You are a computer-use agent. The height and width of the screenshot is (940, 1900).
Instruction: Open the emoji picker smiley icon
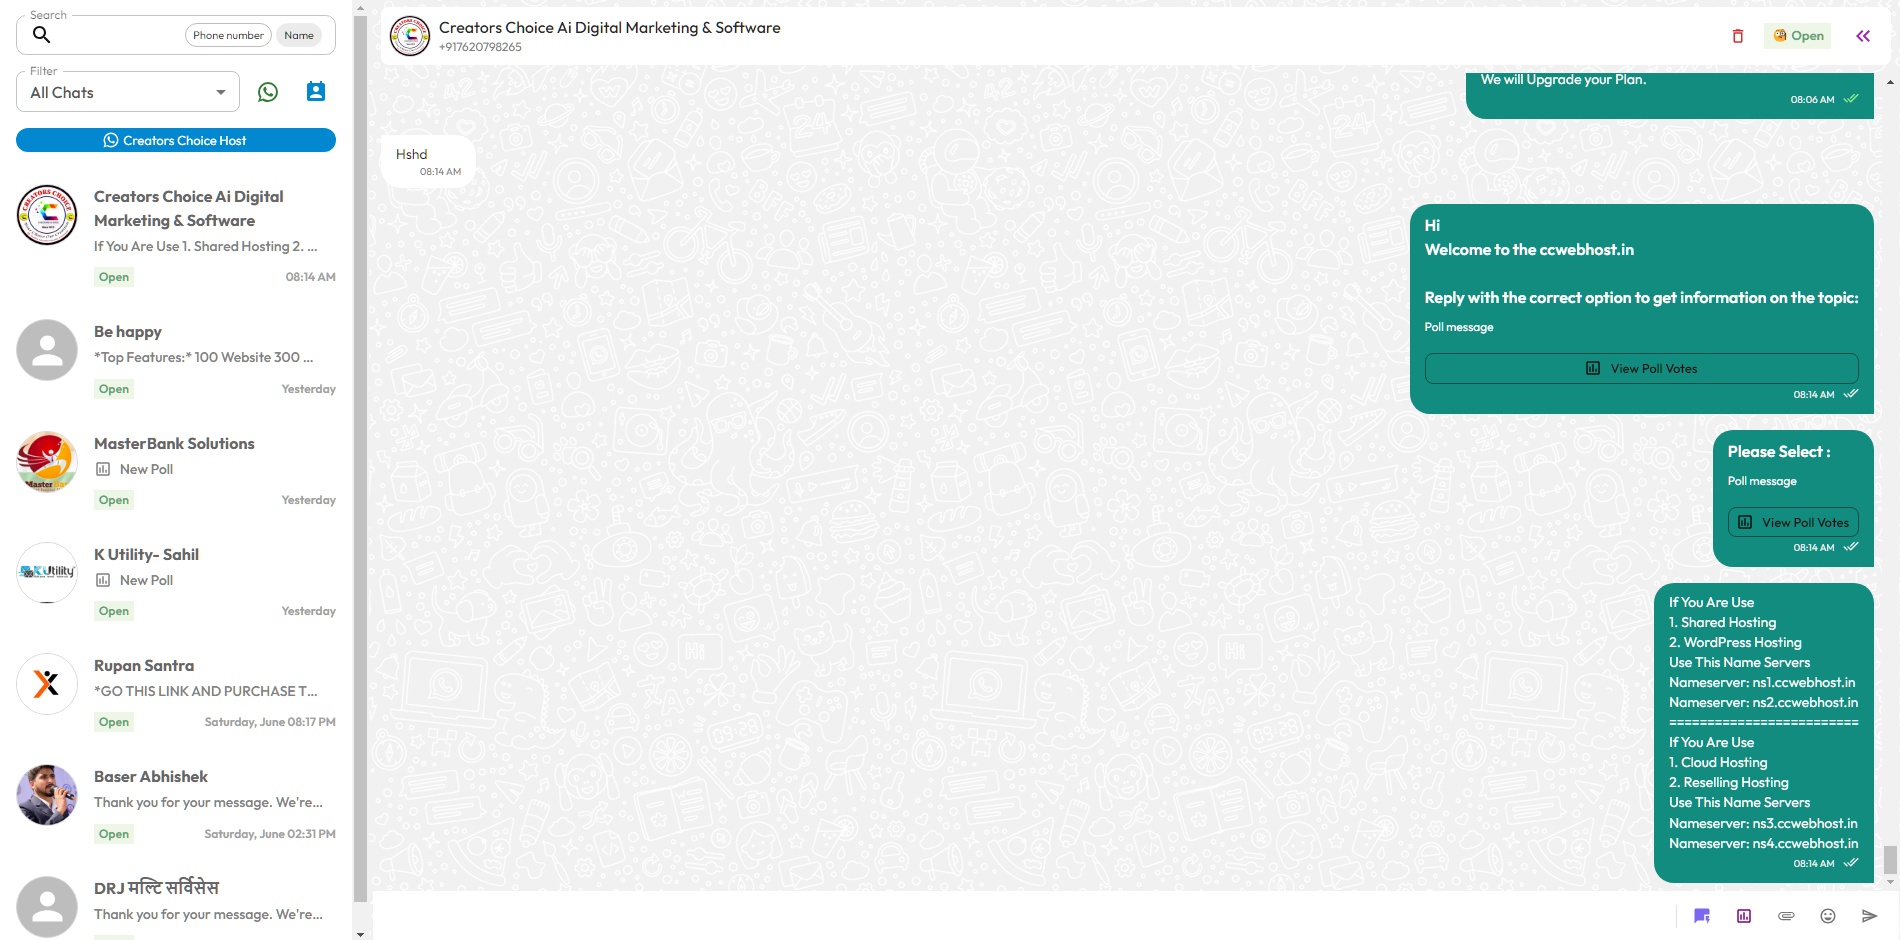[x=1828, y=916]
